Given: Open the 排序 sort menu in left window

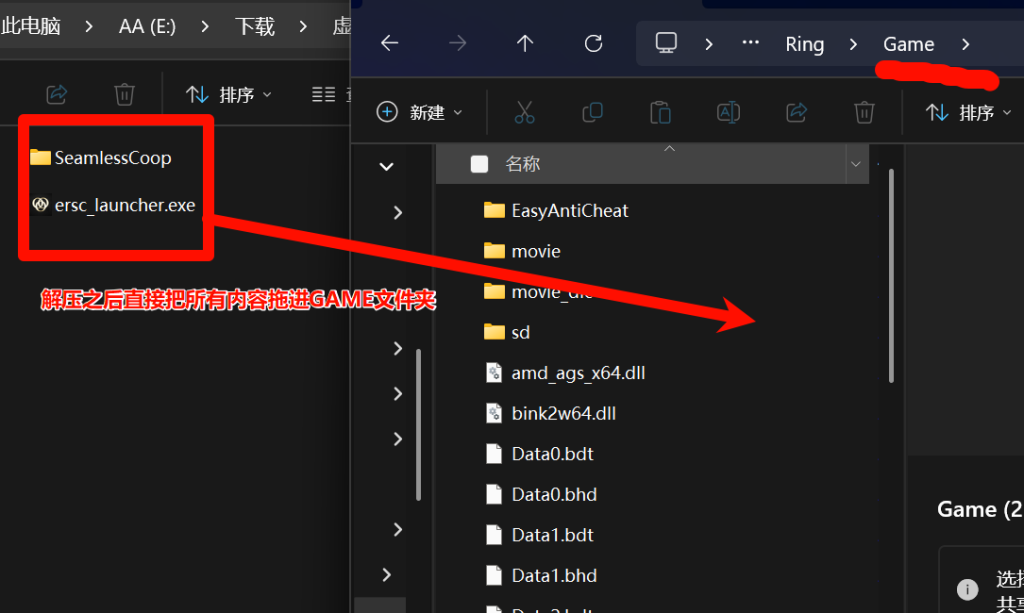Looking at the screenshot, I should coord(229,95).
